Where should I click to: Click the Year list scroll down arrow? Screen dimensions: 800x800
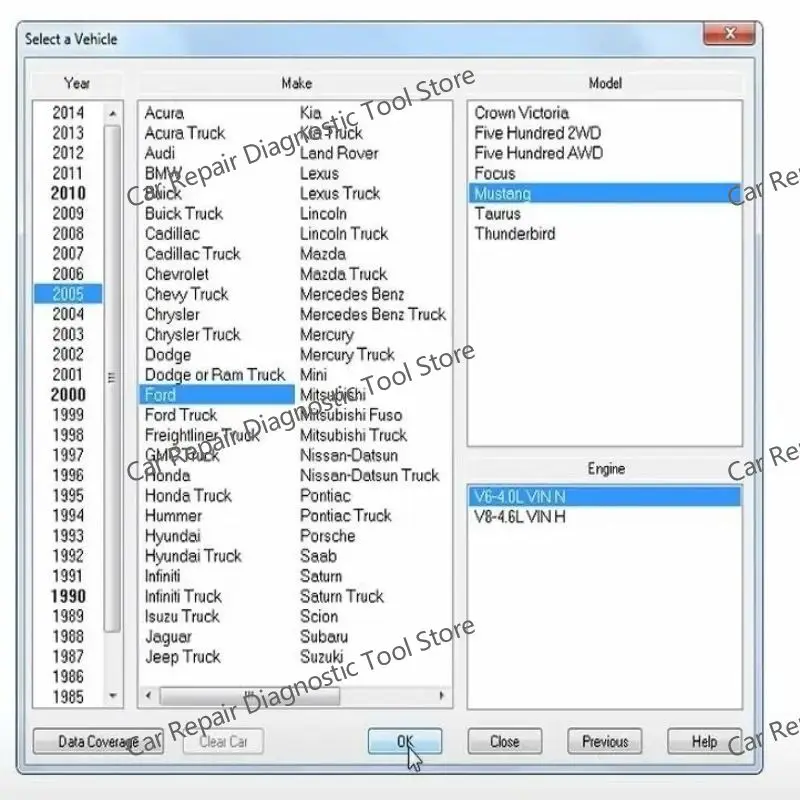[x=113, y=696]
